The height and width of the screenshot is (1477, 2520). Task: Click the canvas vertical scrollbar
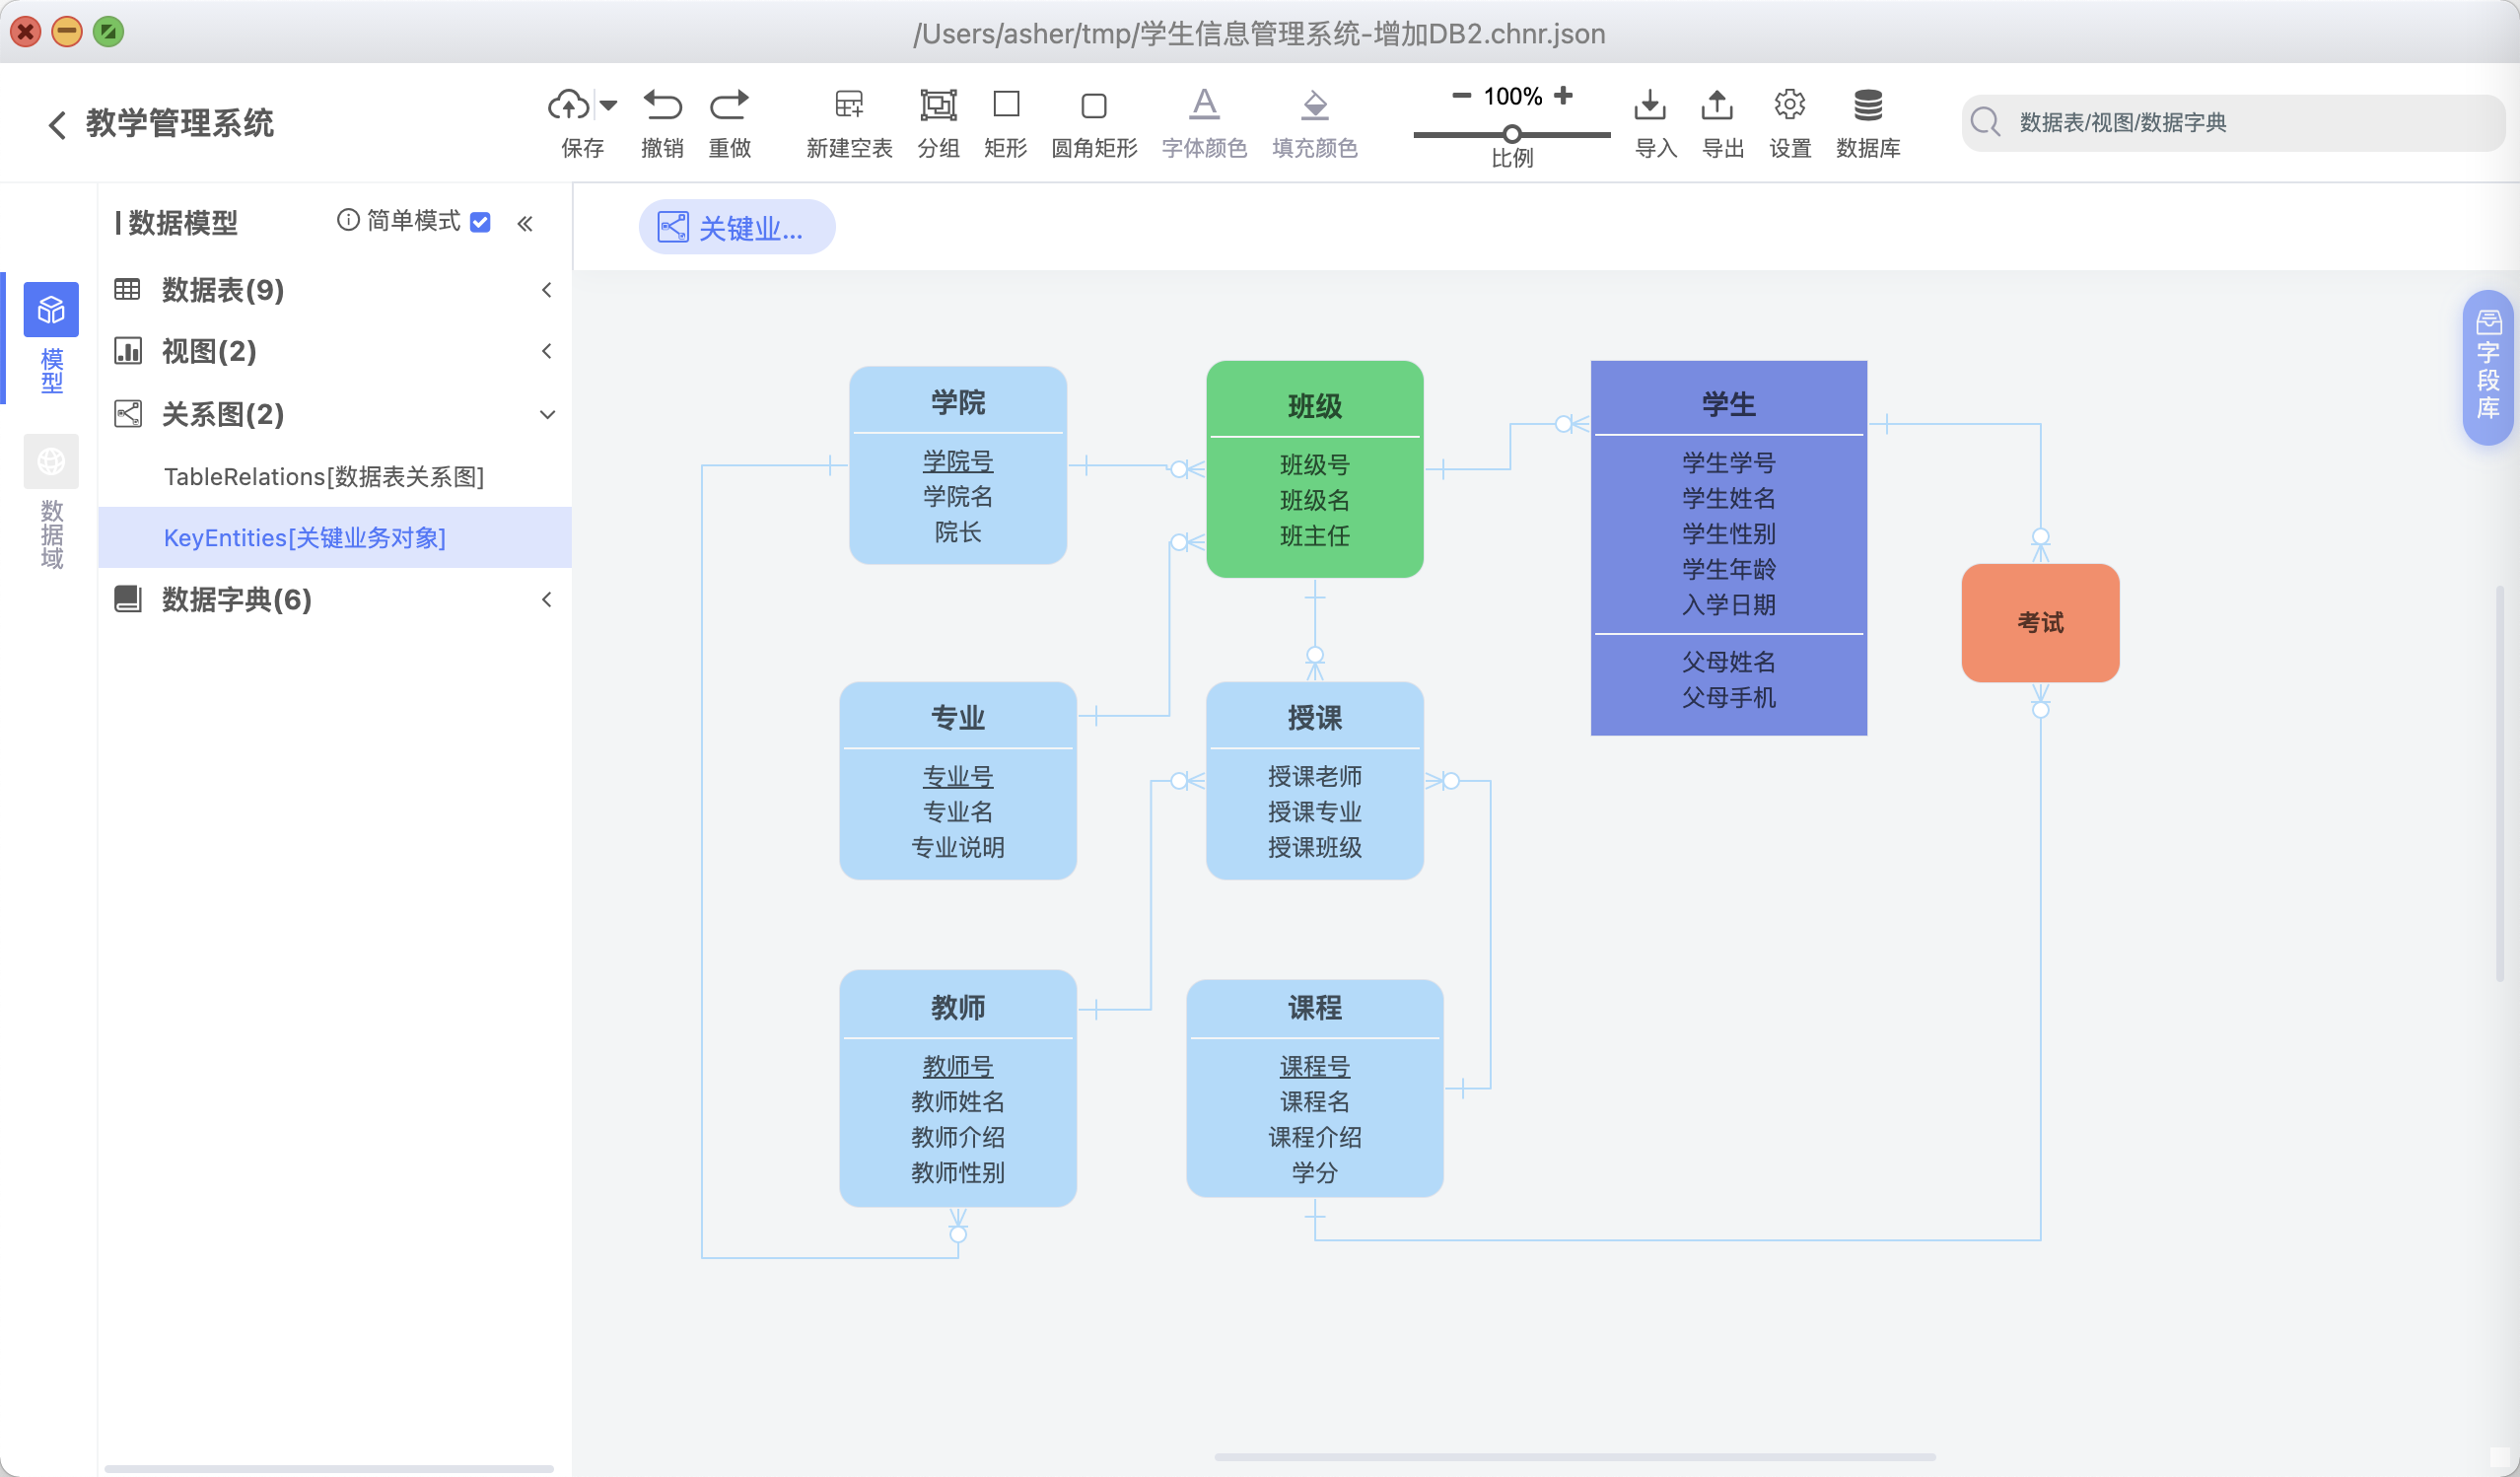[x=2500, y=782]
